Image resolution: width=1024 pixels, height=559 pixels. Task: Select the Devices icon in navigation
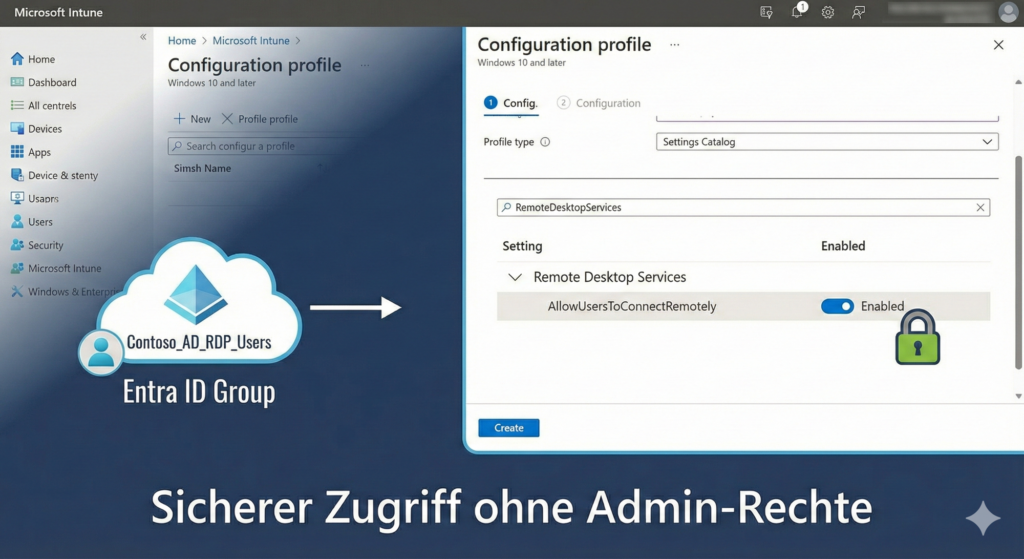click(x=17, y=129)
